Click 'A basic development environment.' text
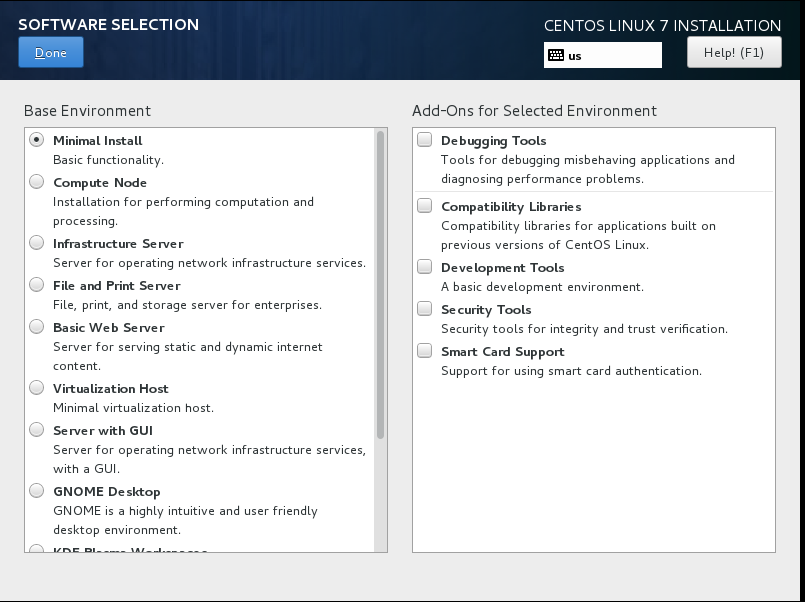 click(x=542, y=287)
